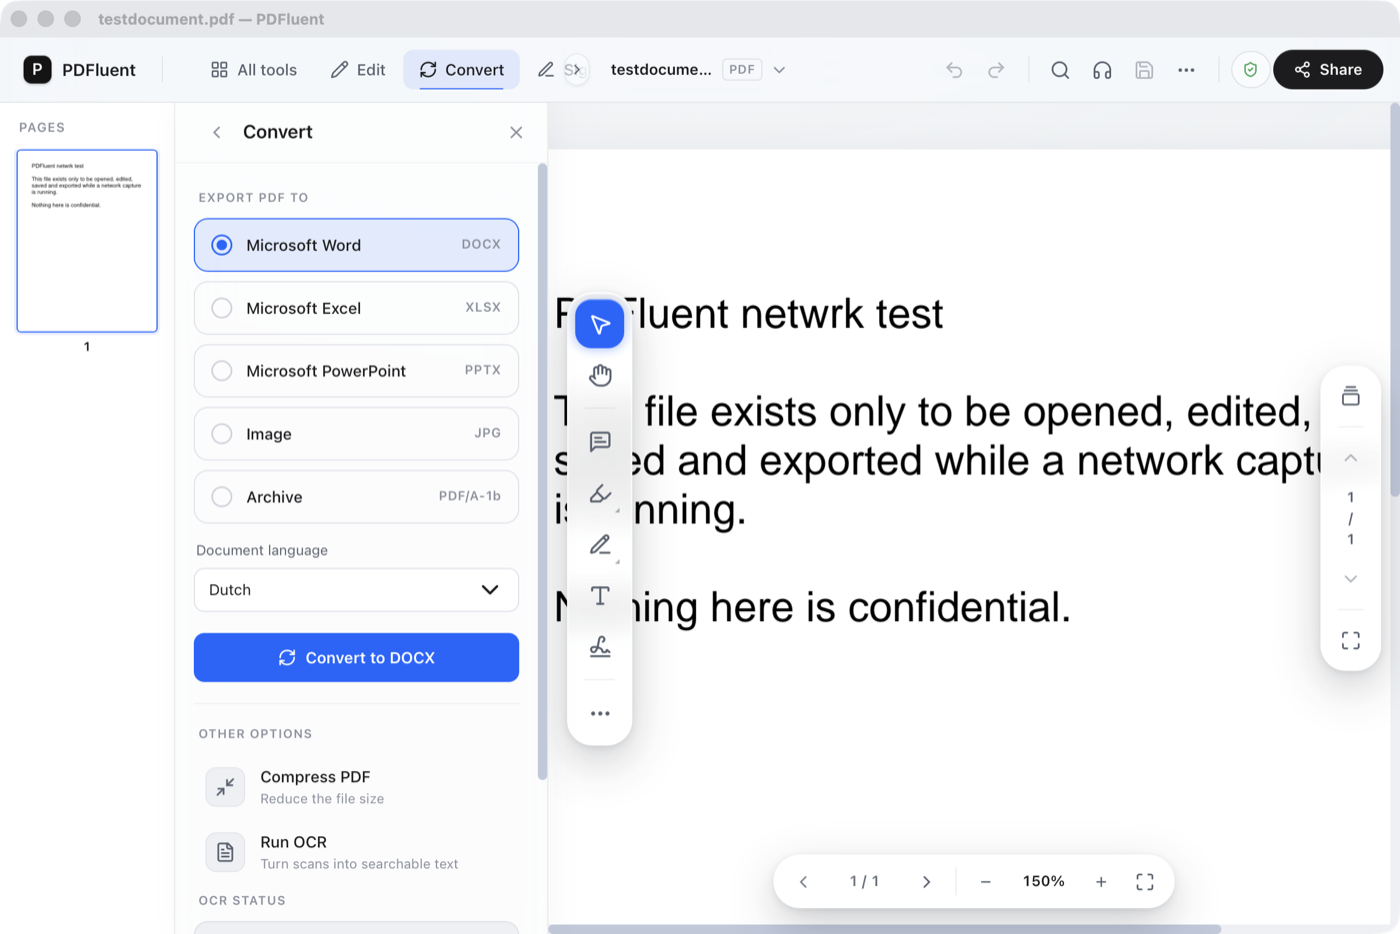Click the document horizontal scrollbar
Viewport: 1400px width, 934px height.
coord(885,929)
